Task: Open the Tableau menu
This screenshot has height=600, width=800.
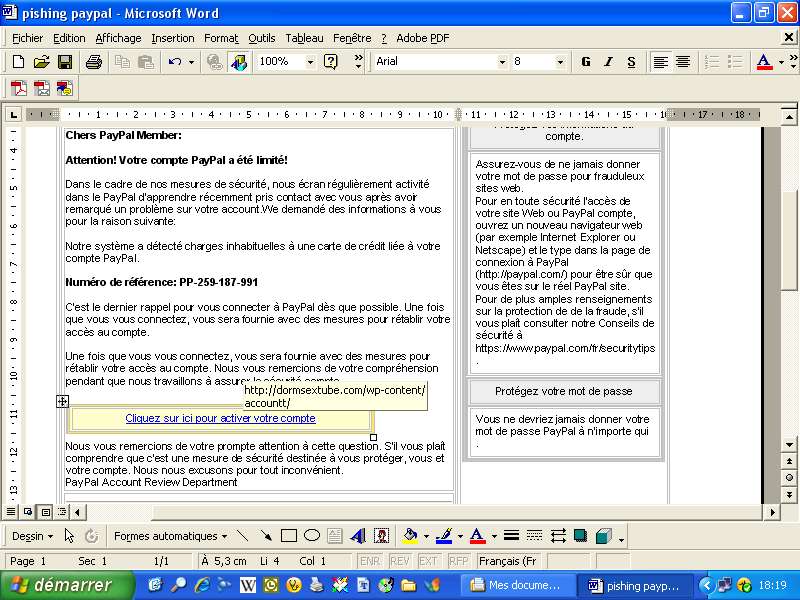Action: tap(304, 38)
